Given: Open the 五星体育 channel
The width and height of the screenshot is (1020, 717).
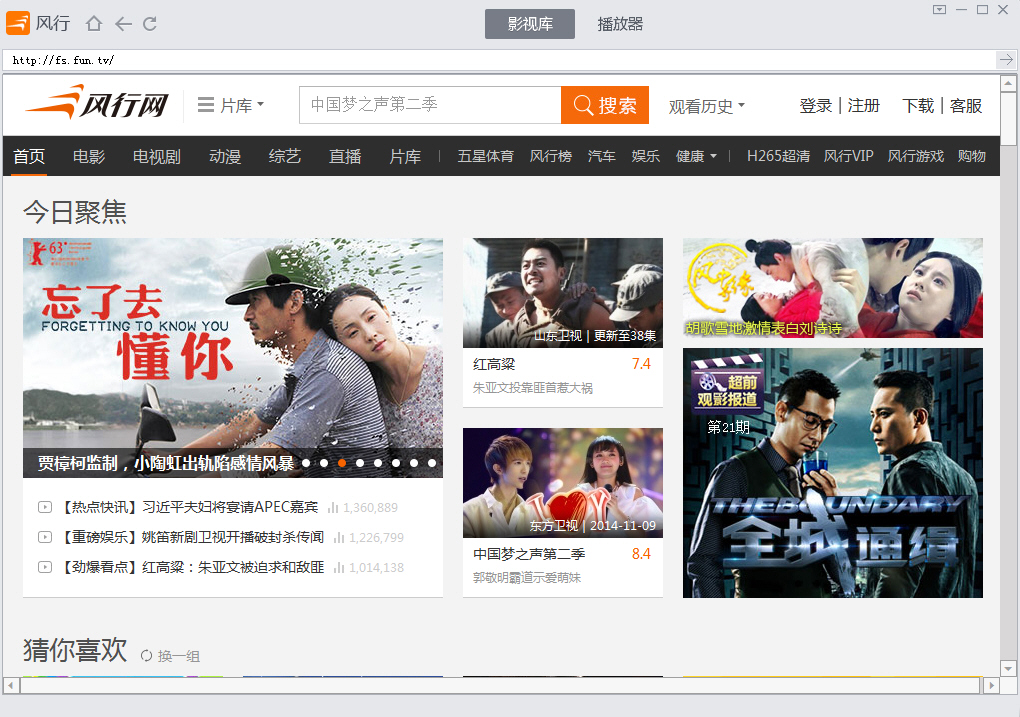Looking at the screenshot, I should pos(485,156).
